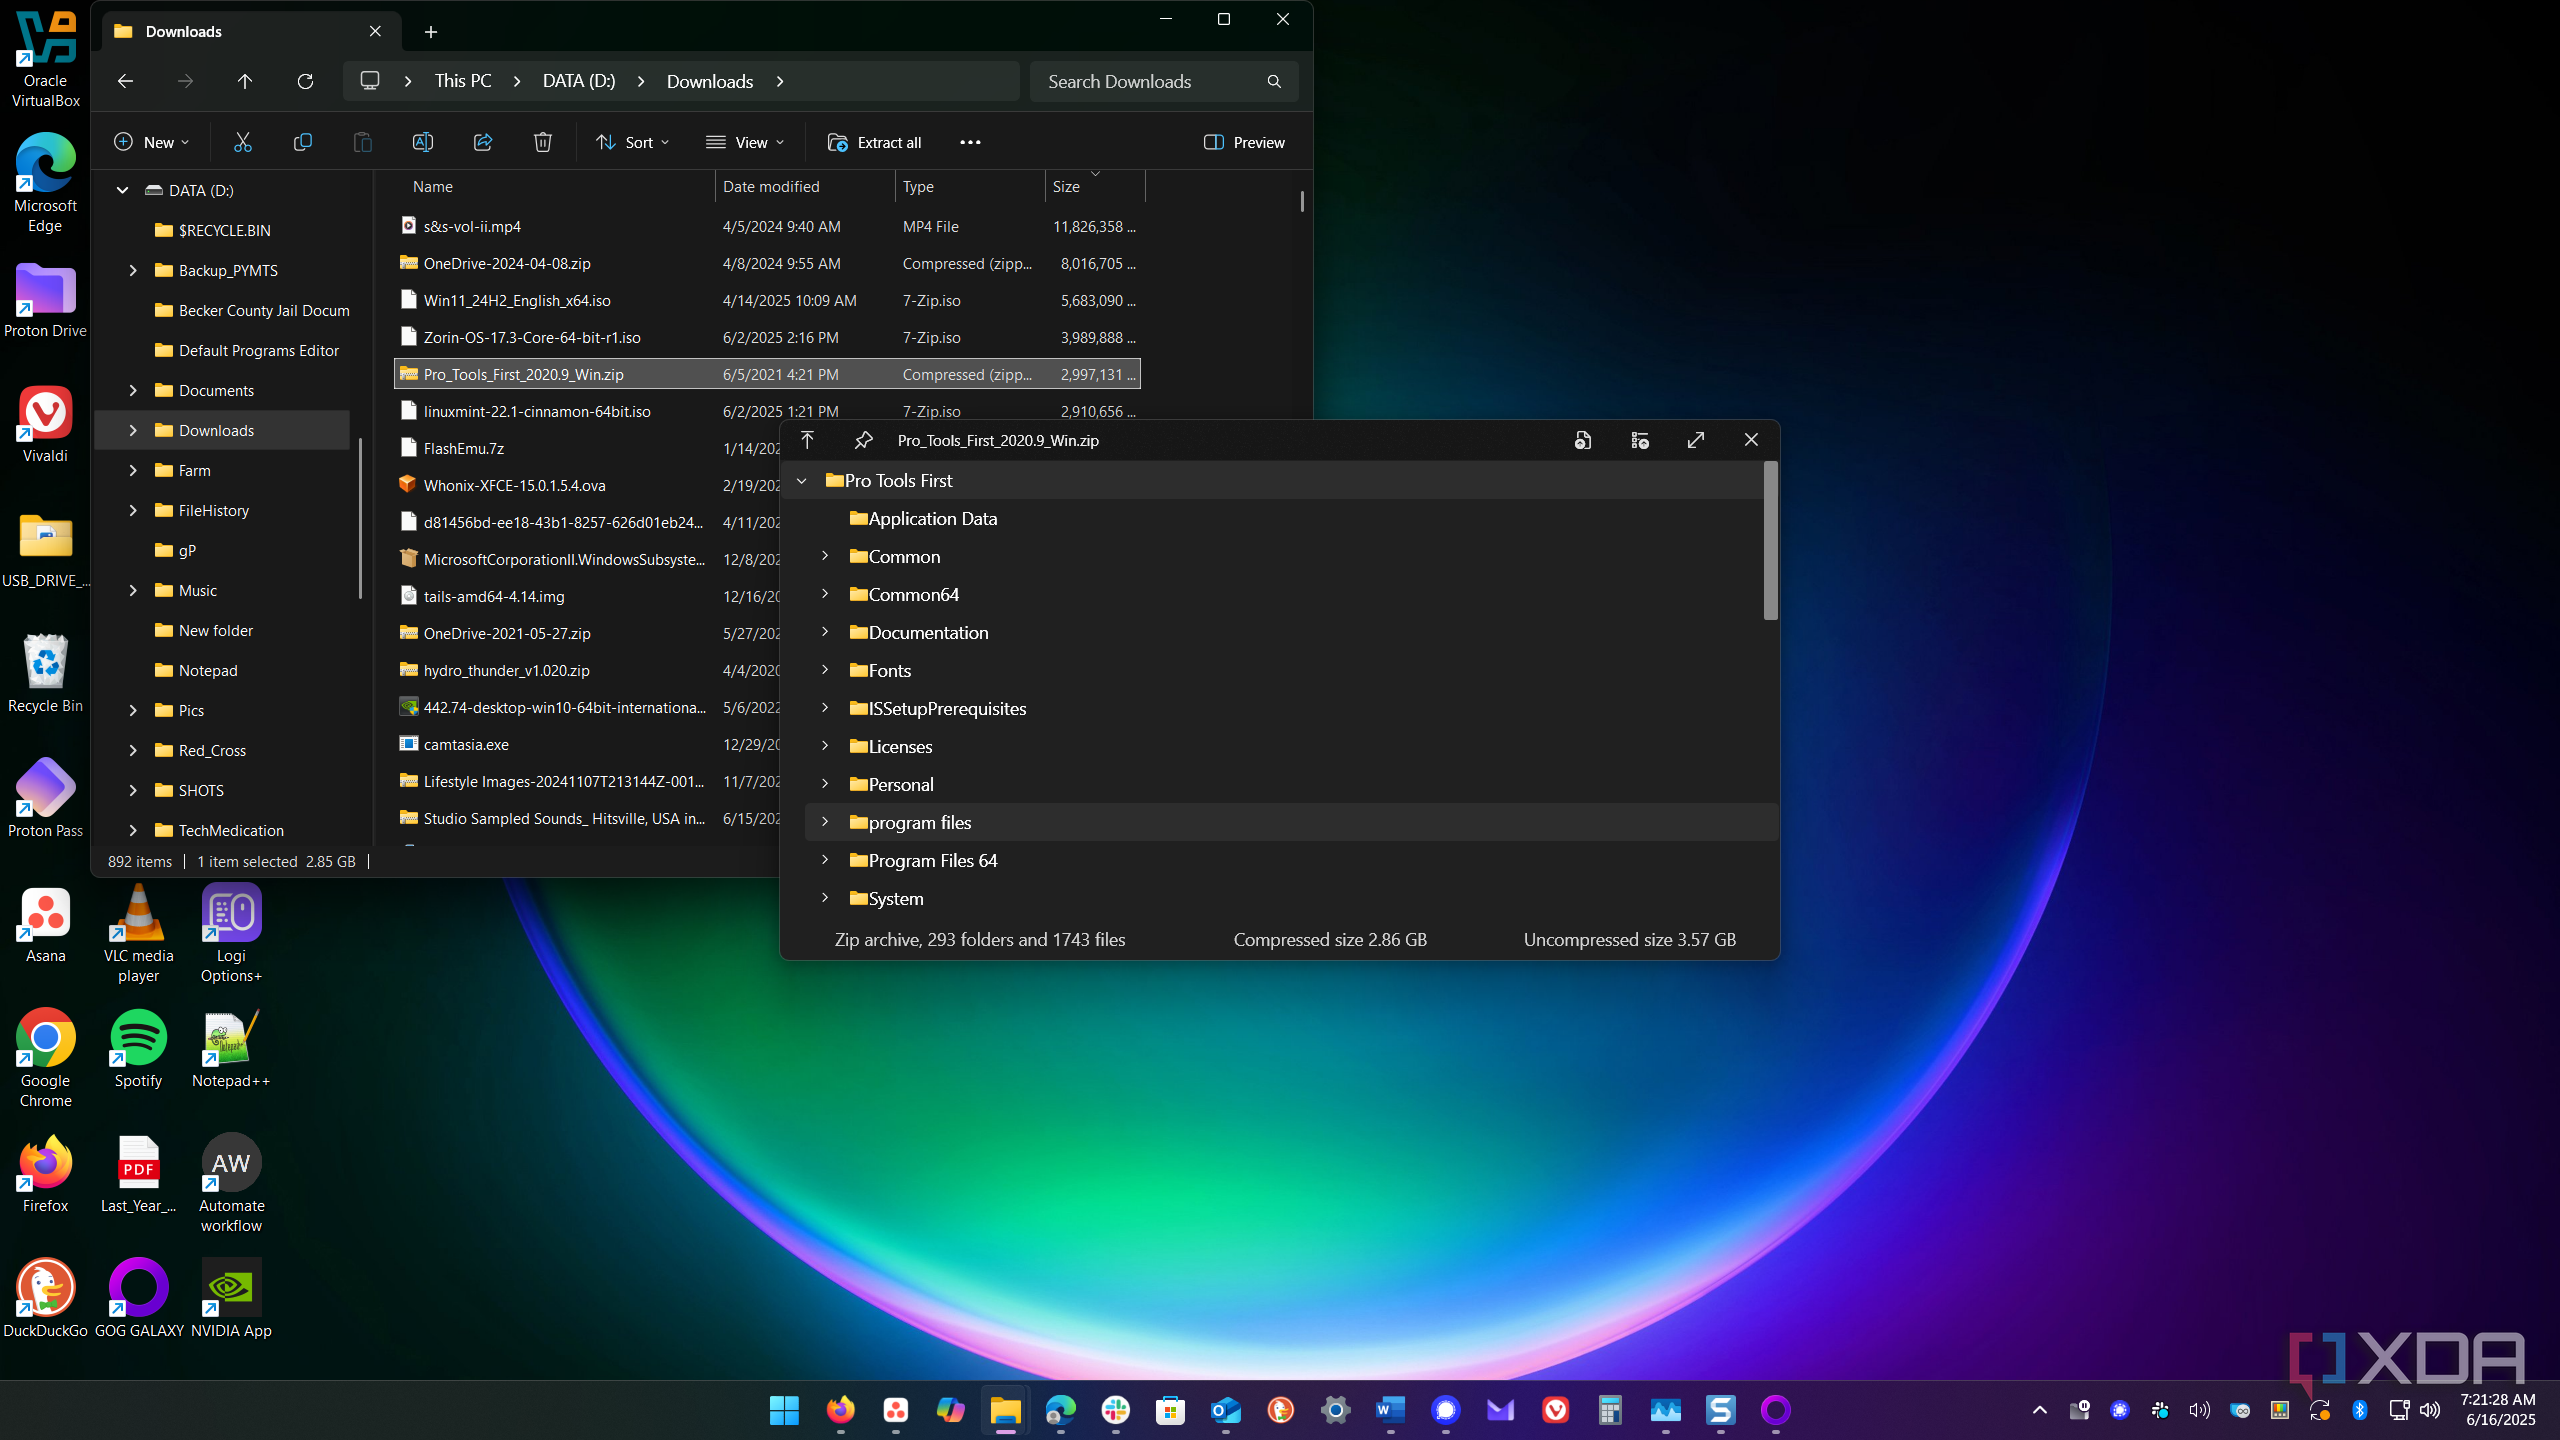This screenshot has width=2560, height=1440.
Task: Click the This PC breadcrumb
Action: [x=463, y=81]
